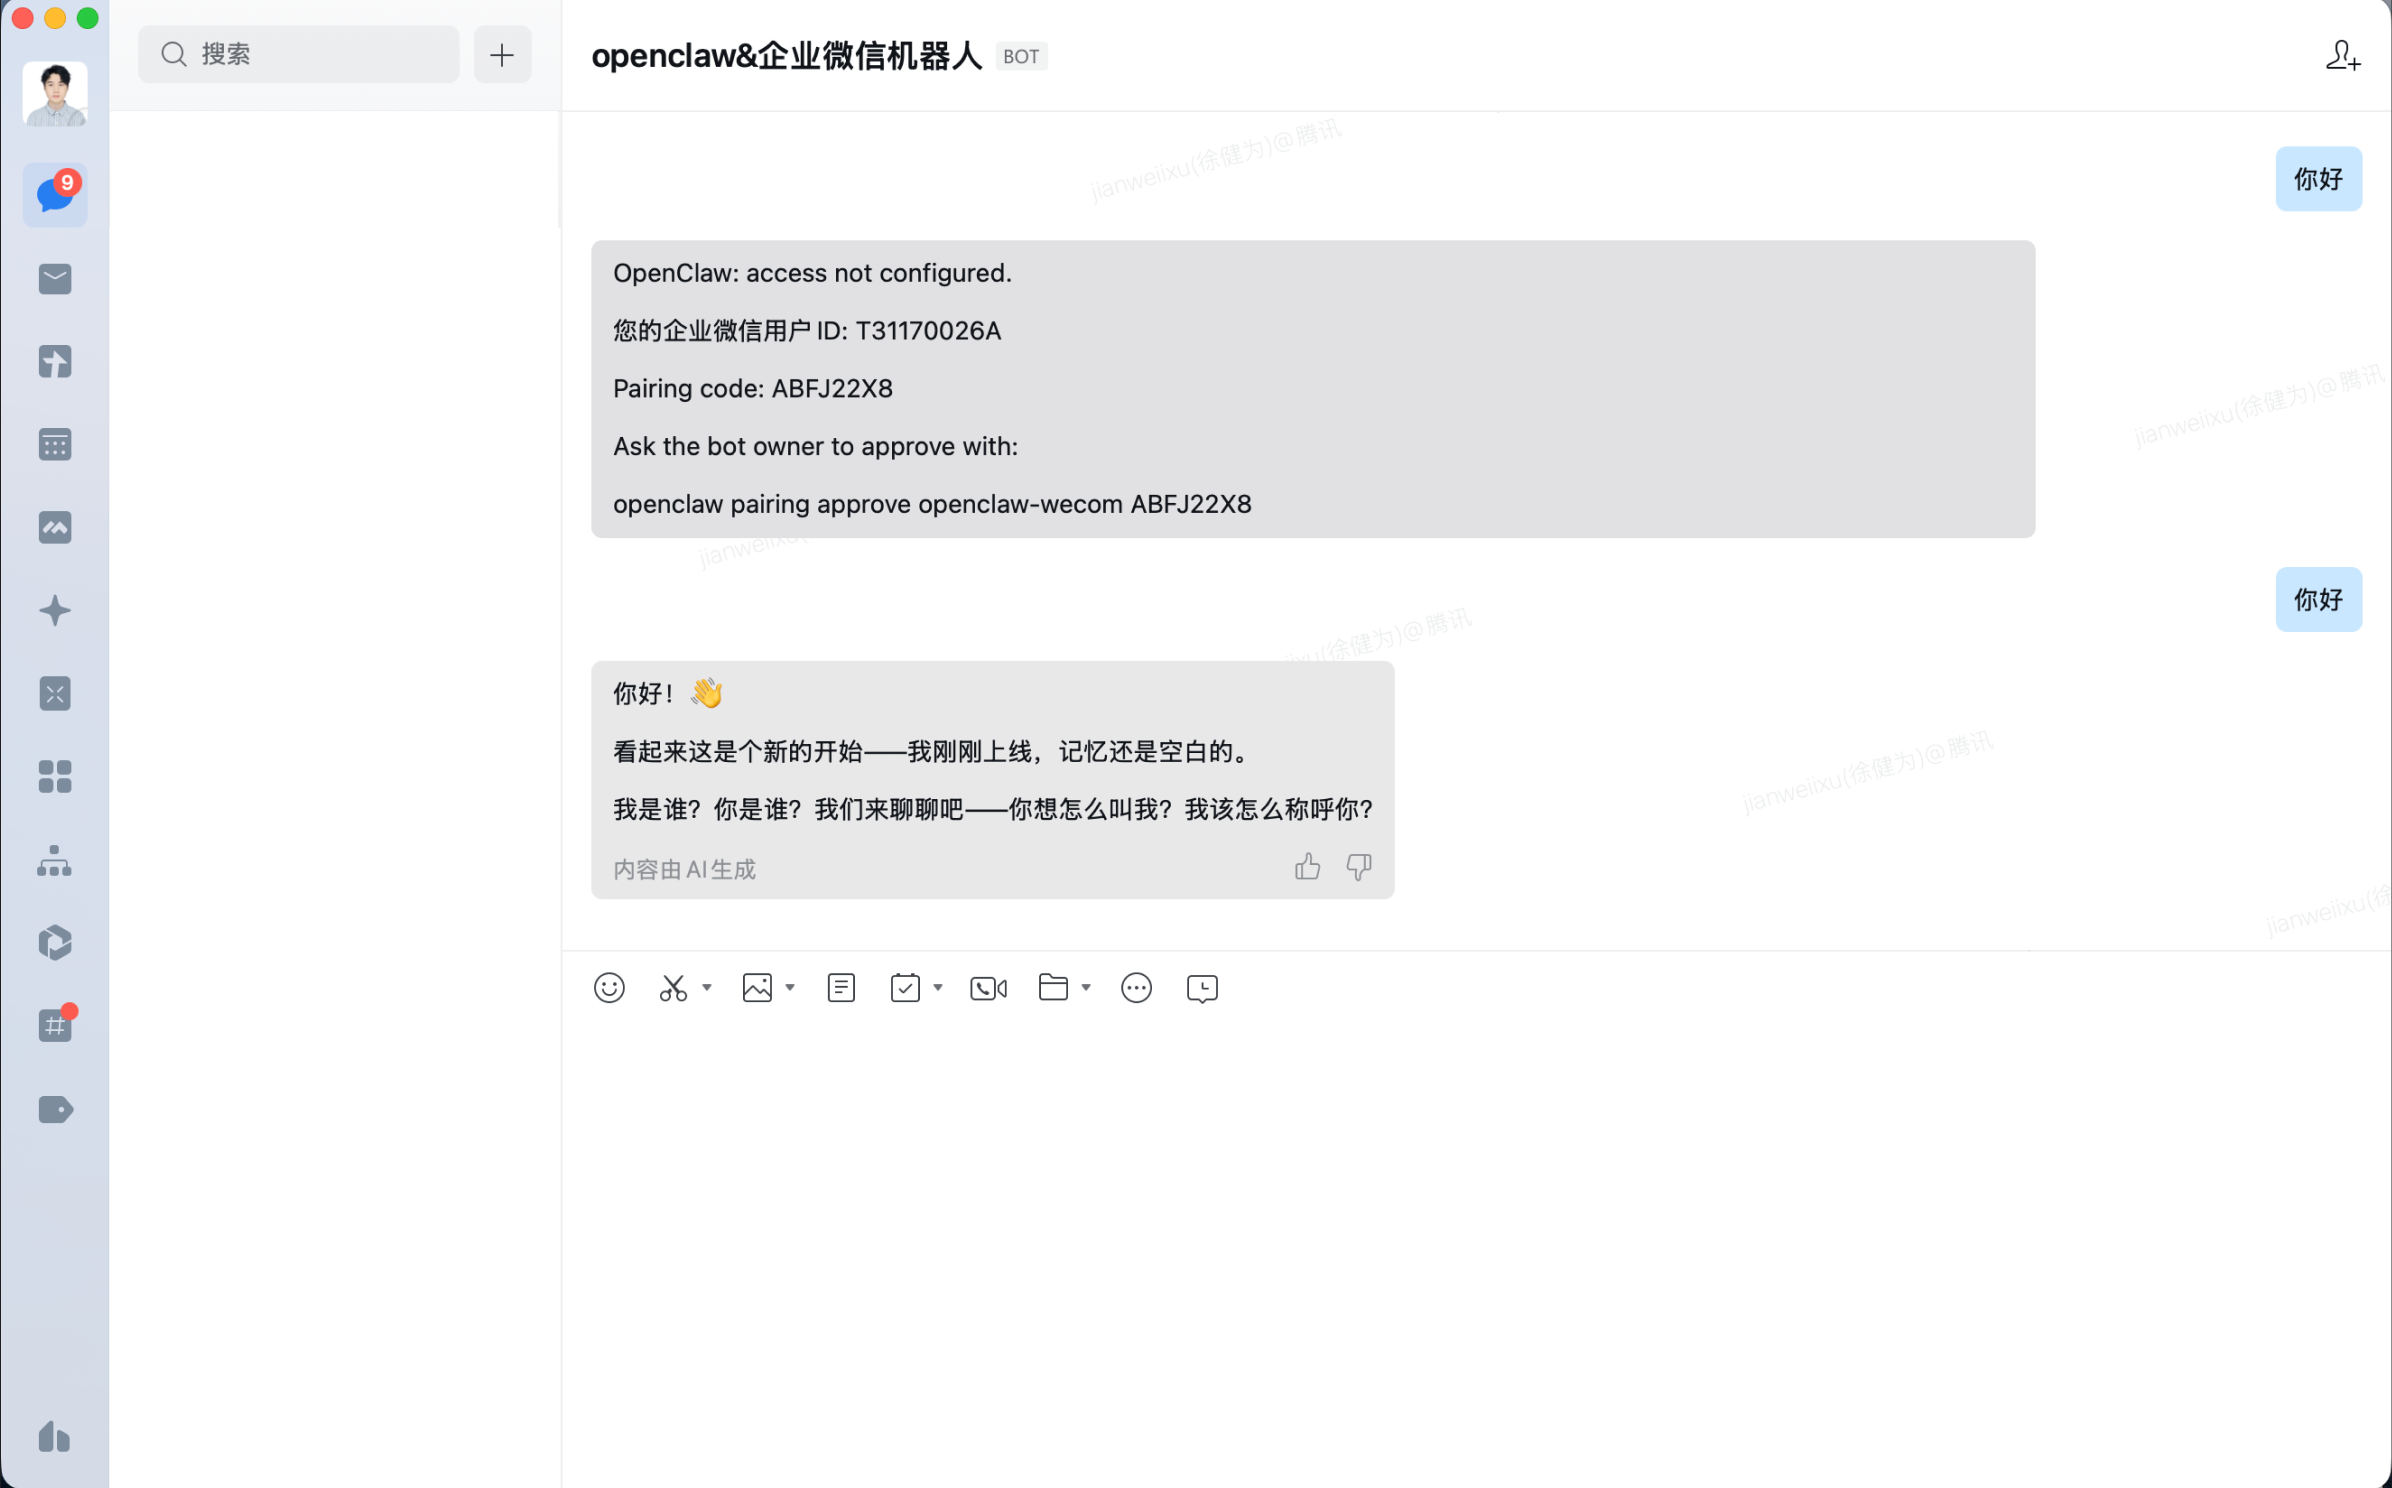Start a video call with the bot
The image size is (2392, 1488).
988,987
